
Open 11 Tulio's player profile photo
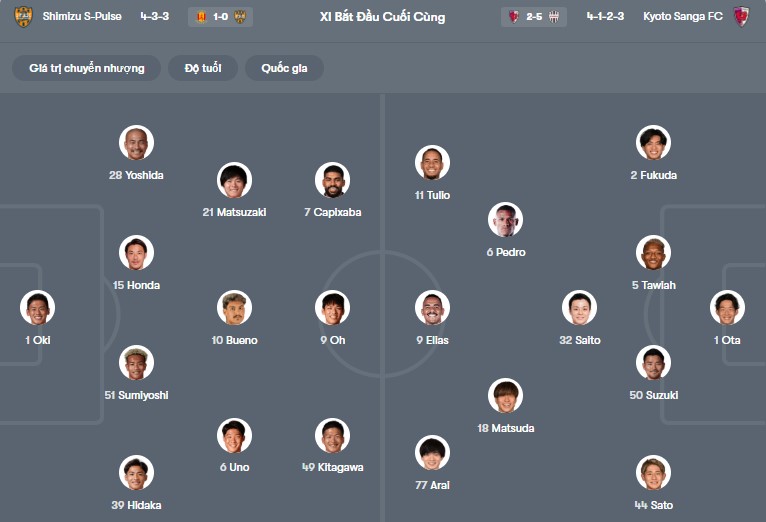[432, 163]
